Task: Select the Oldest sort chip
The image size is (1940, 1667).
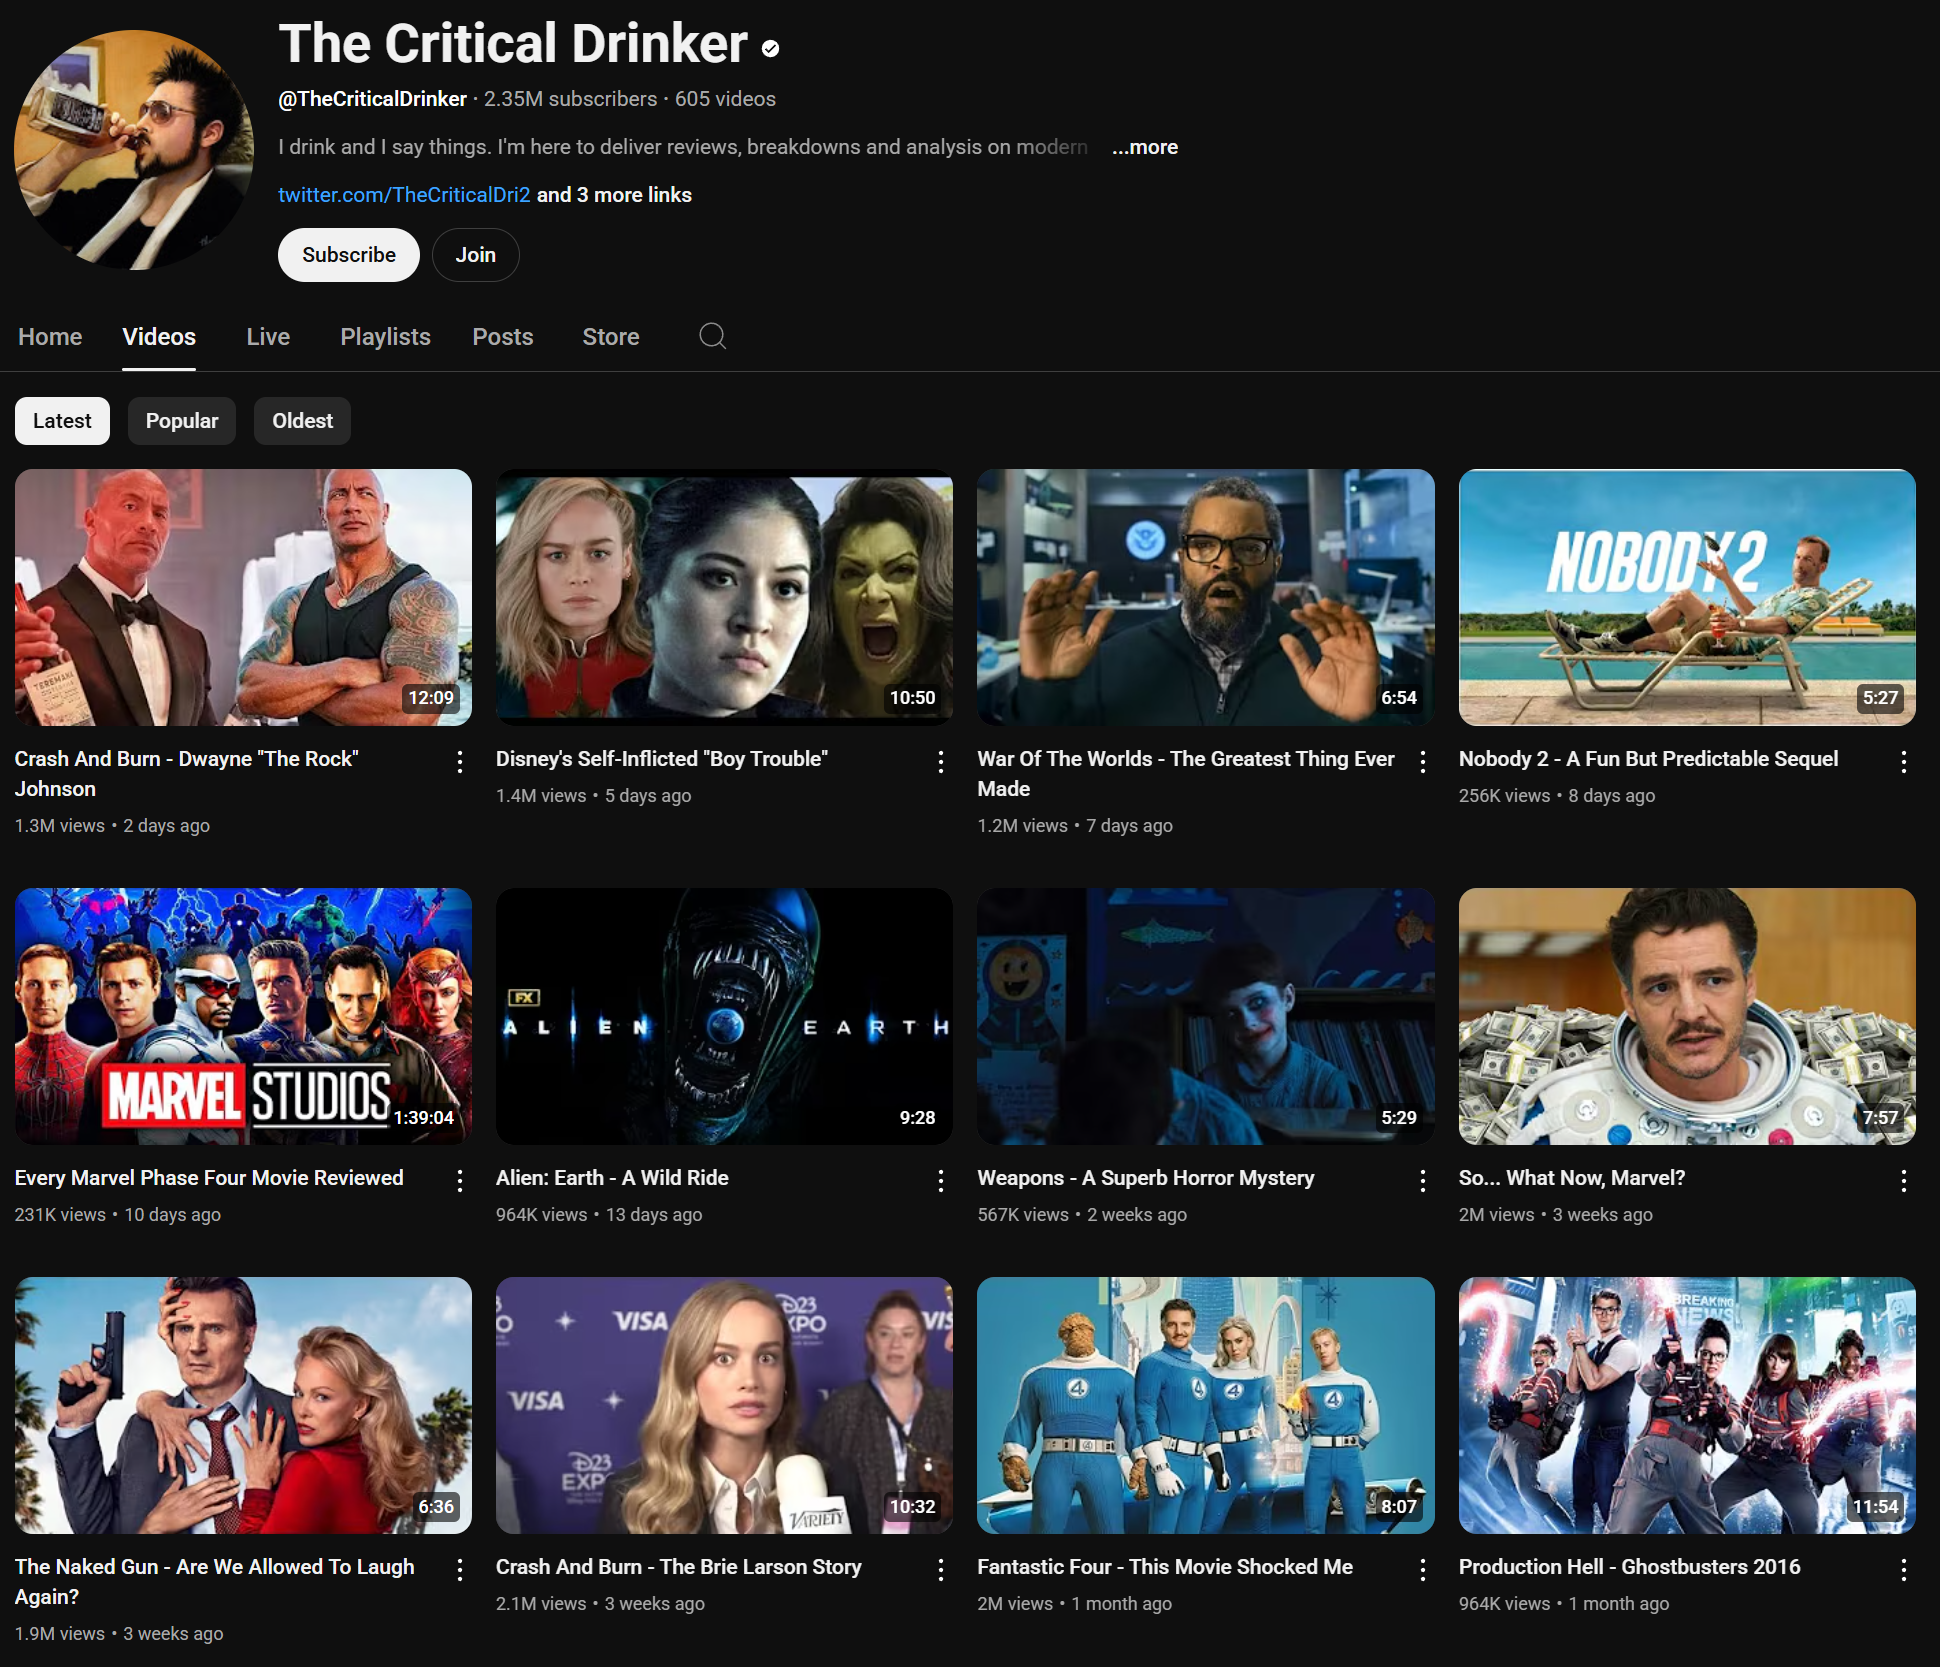Action: (302, 421)
